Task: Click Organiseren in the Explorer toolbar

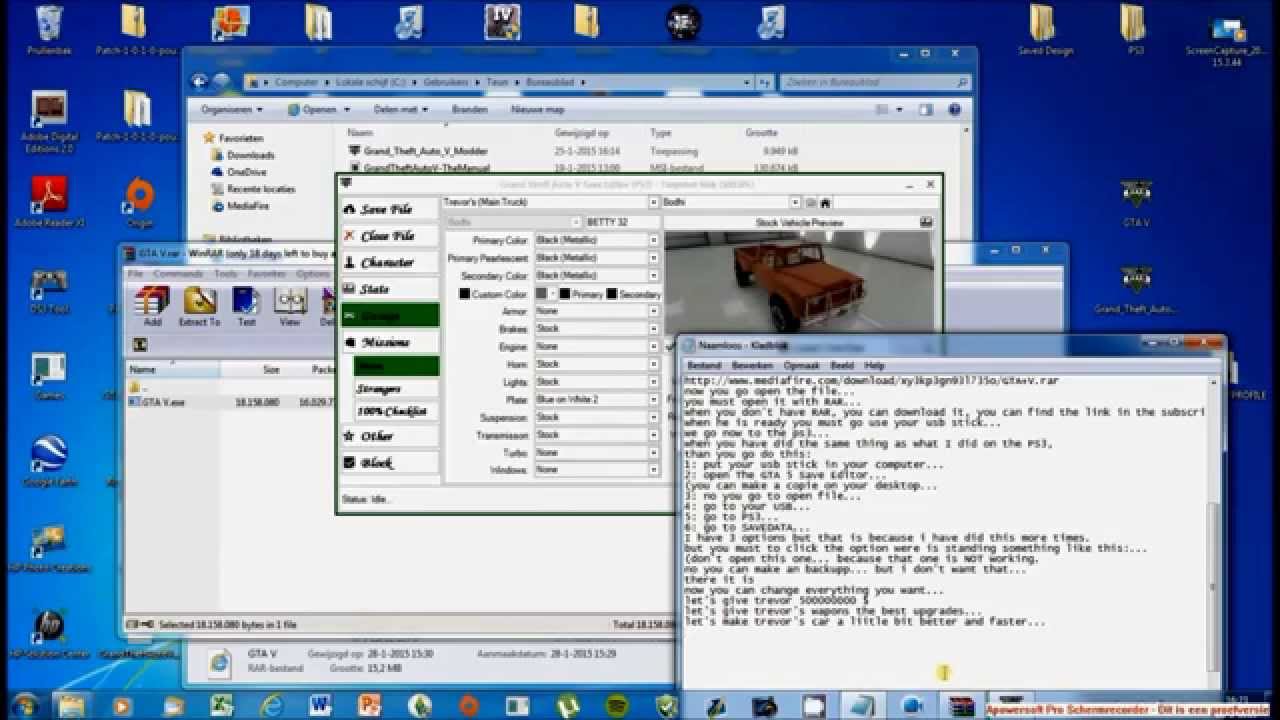Action: point(231,110)
